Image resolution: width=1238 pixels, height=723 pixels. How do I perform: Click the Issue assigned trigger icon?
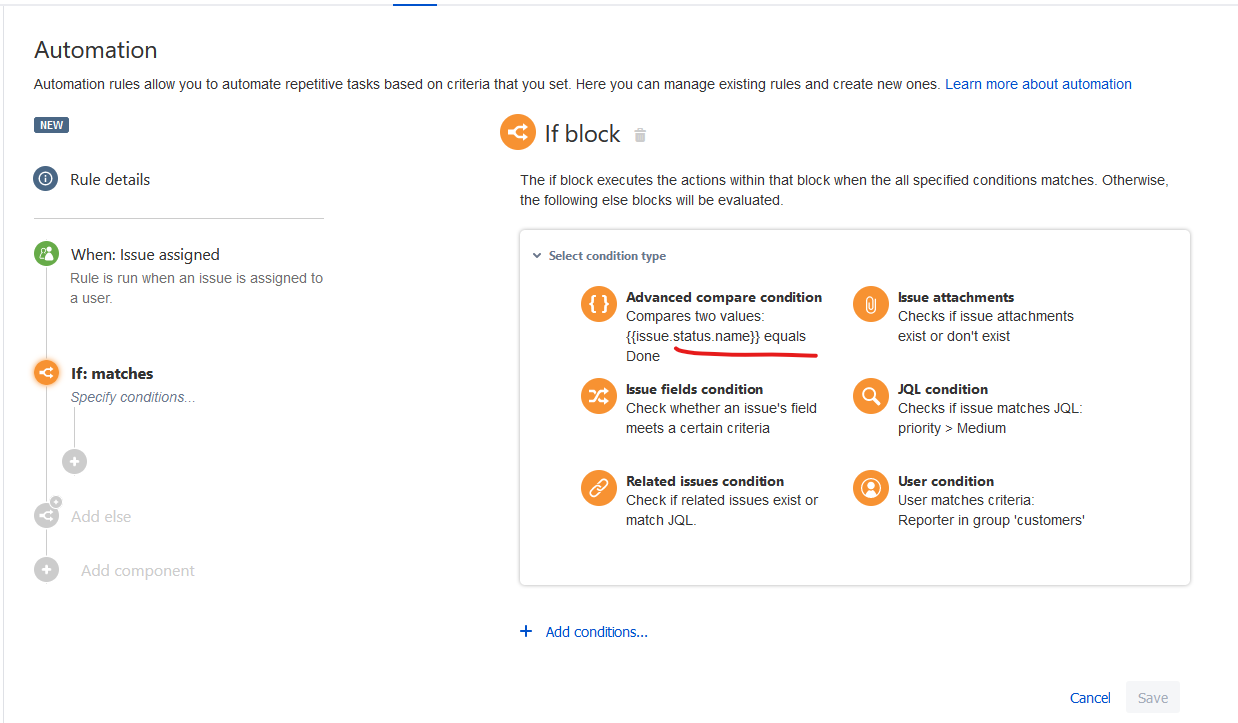tap(45, 254)
